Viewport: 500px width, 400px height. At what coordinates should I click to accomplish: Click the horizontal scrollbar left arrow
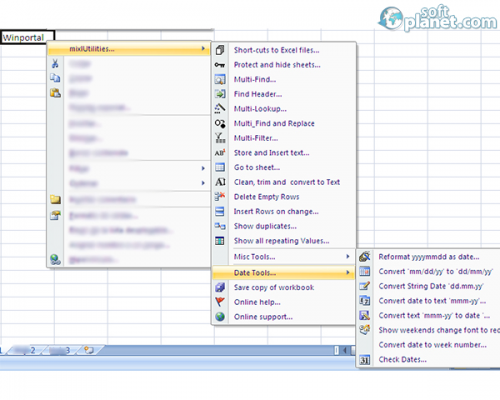[x=345, y=350]
